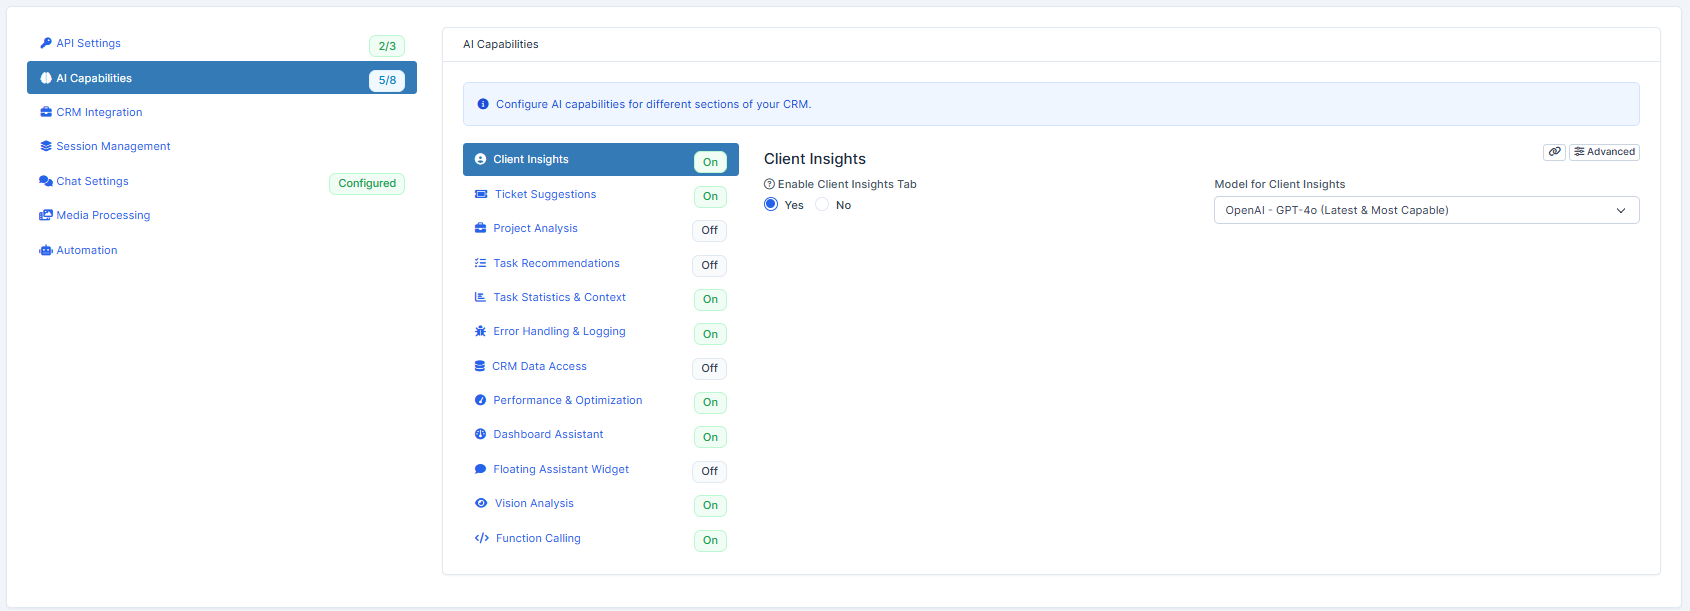The image size is (1690, 611).
Task: Click the Floating Assistant Widget Off badge
Action: (709, 471)
